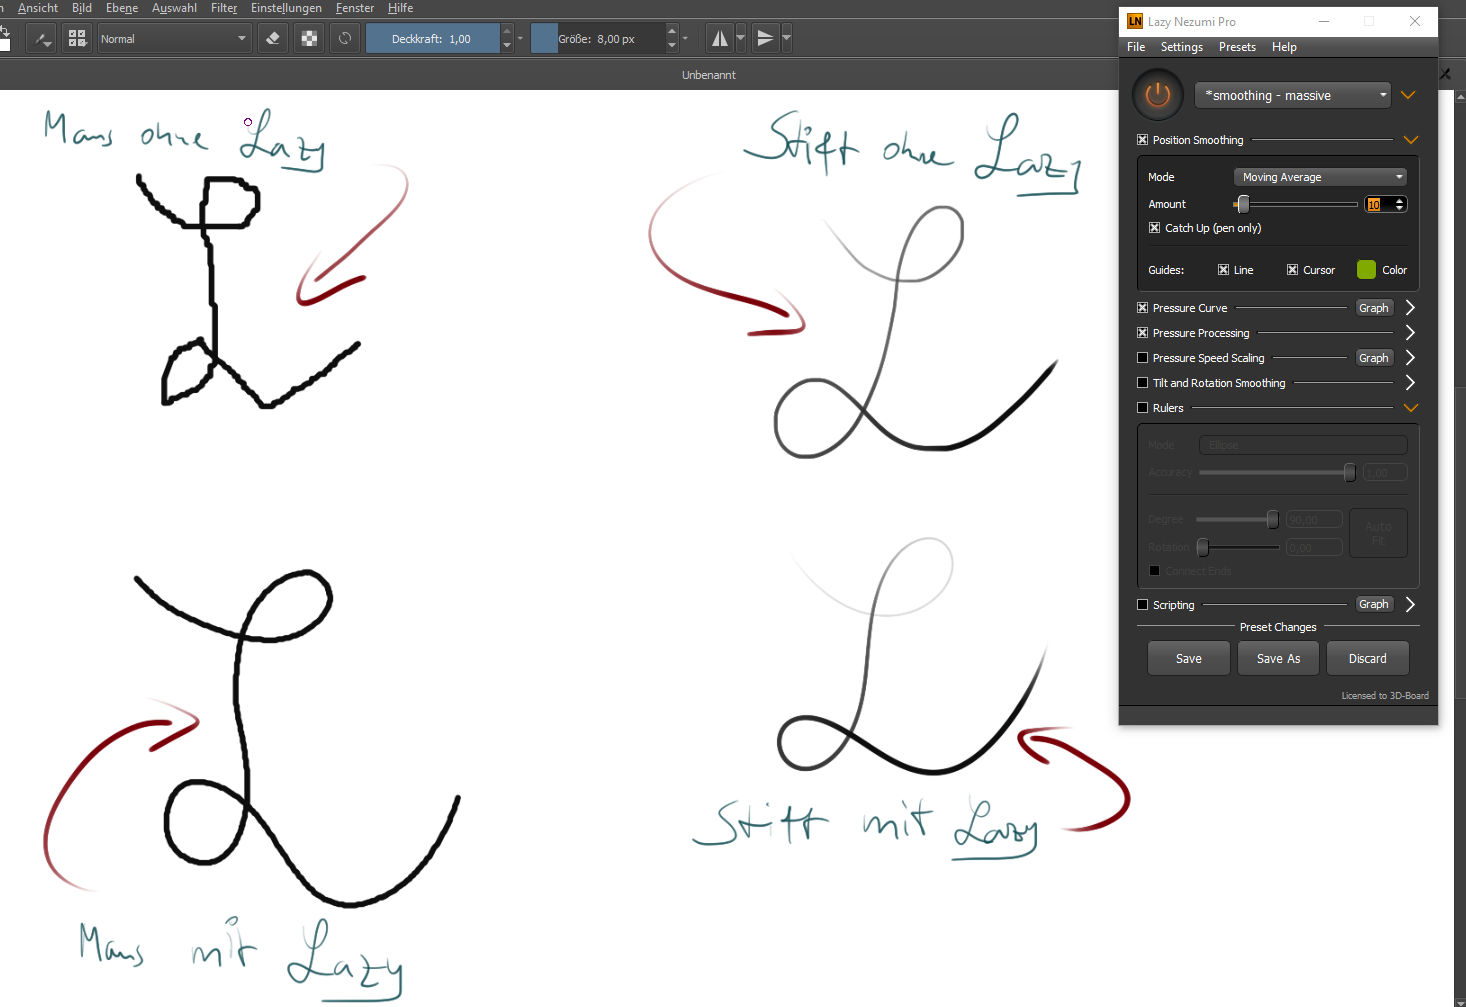Open Krita Filter menu
The height and width of the screenshot is (1007, 1466).
click(224, 8)
